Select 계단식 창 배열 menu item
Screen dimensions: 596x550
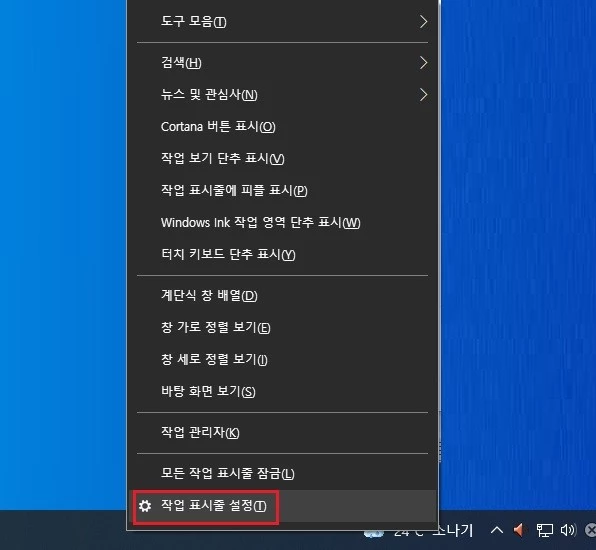click(282, 295)
